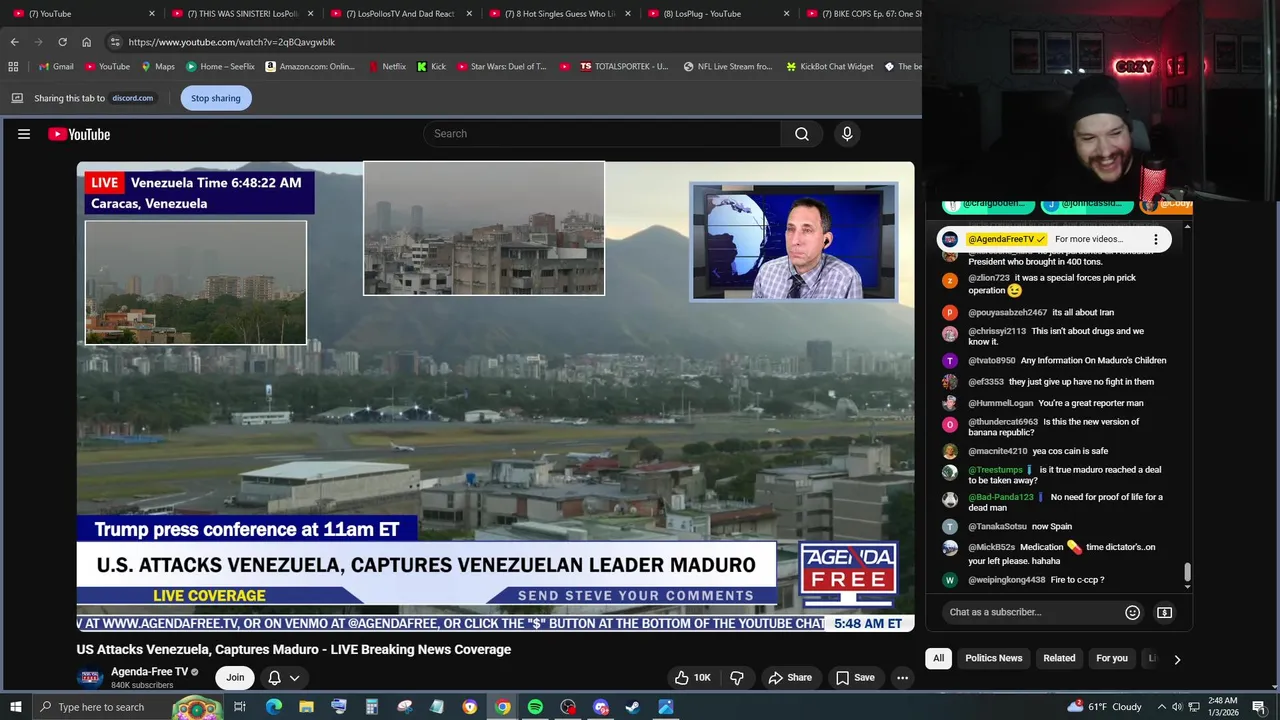Open Discord from the taskbar

600,707
